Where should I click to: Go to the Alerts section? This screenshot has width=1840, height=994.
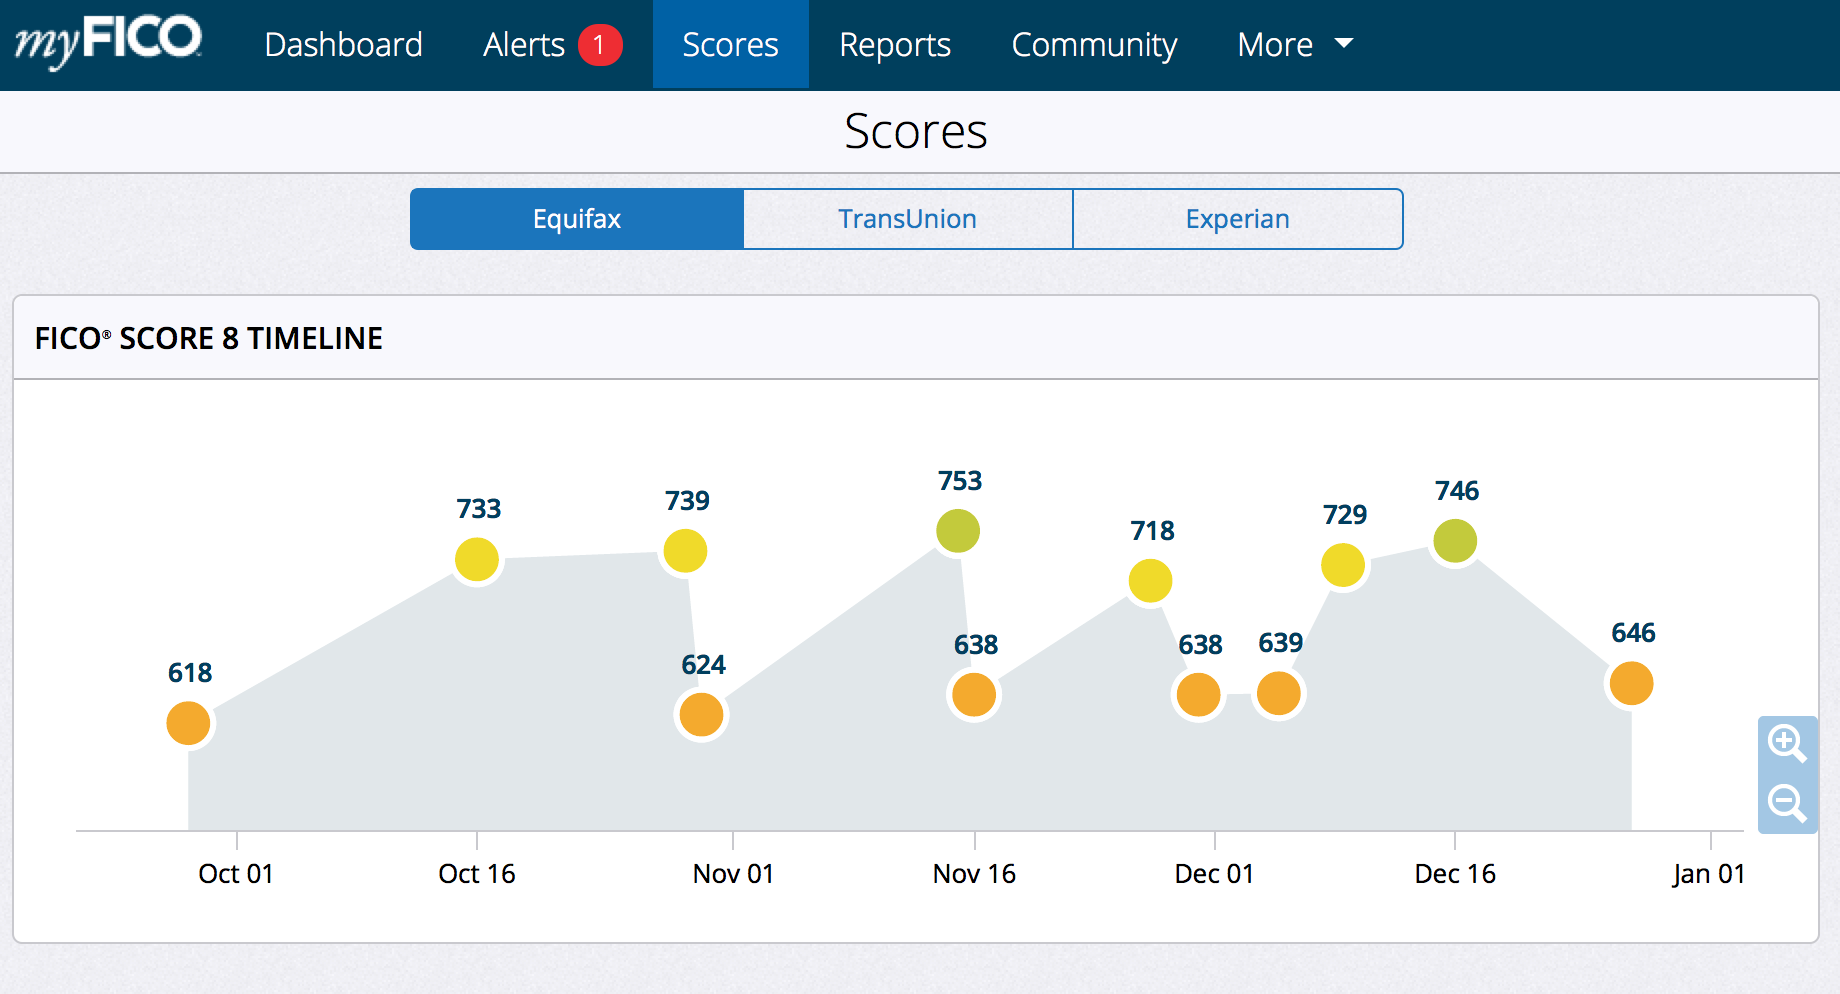(524, 45)
